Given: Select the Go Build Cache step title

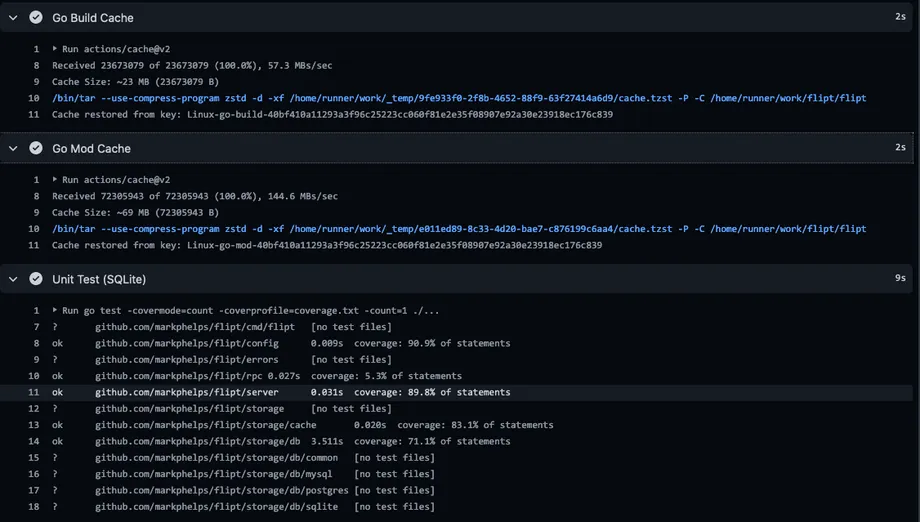Looking at the screenshot, I should click(93, 18).
